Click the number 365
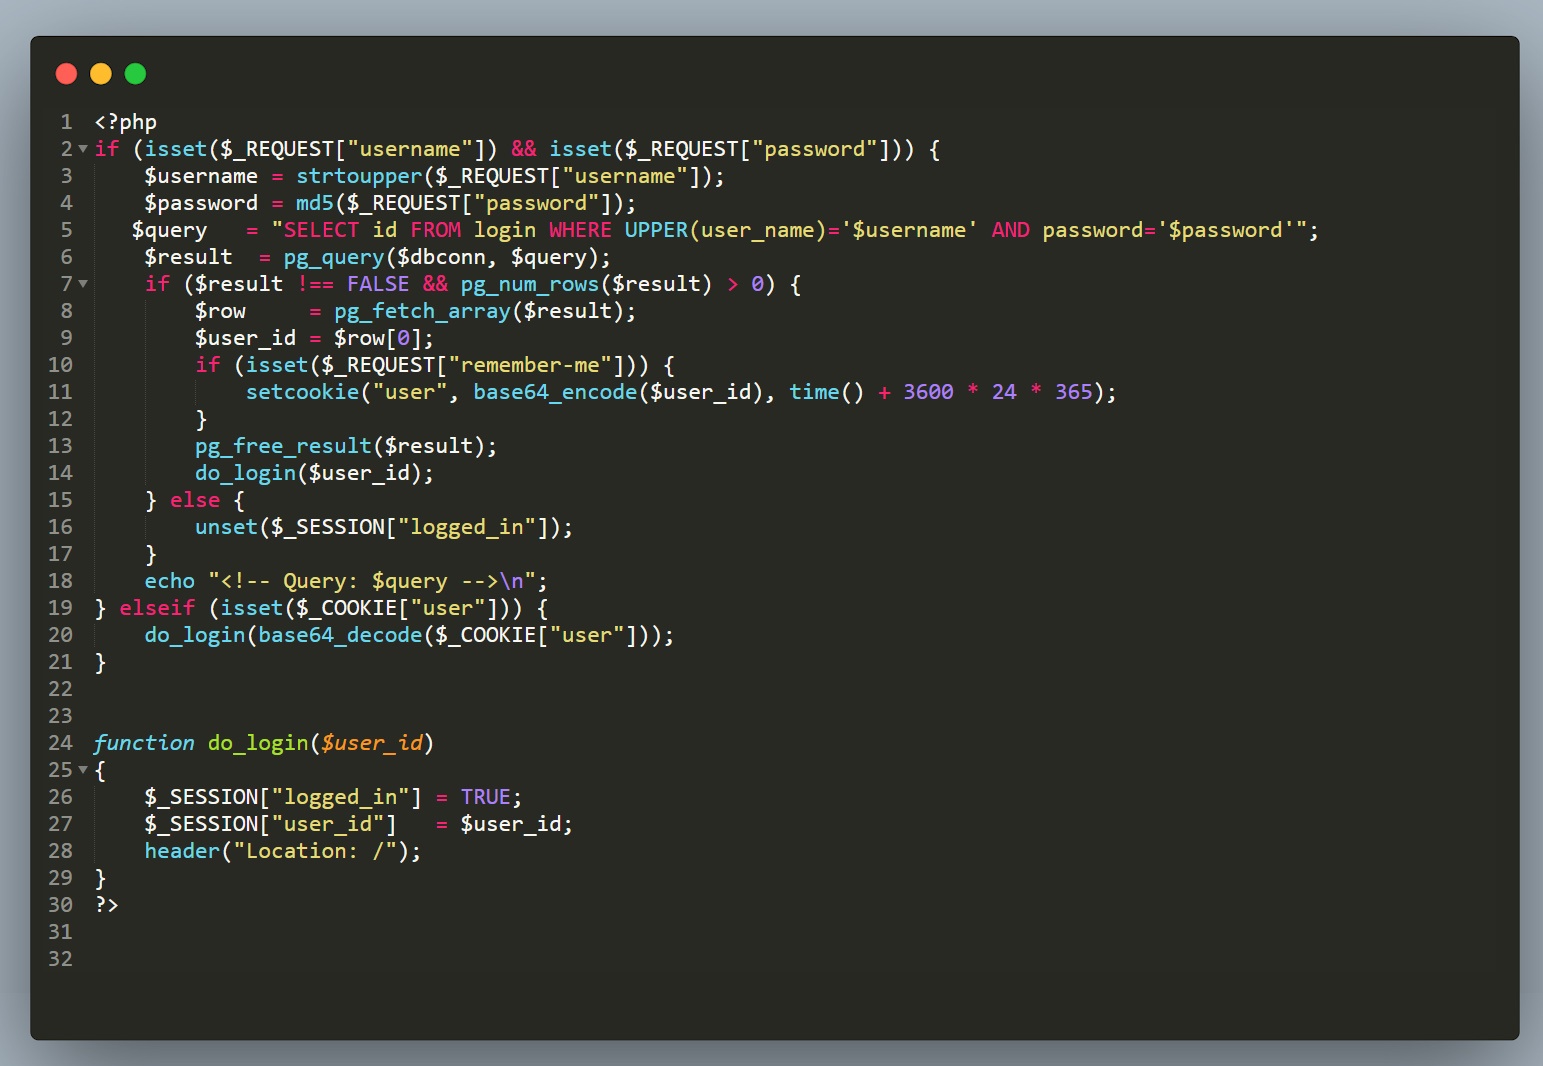 coord(1073,392)
